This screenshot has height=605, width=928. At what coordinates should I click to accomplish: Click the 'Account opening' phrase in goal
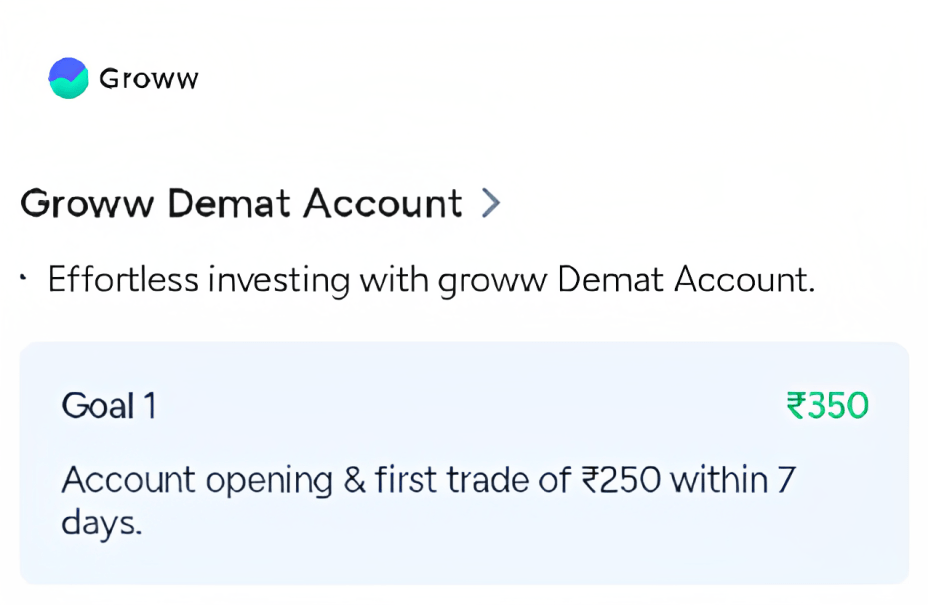197,481
